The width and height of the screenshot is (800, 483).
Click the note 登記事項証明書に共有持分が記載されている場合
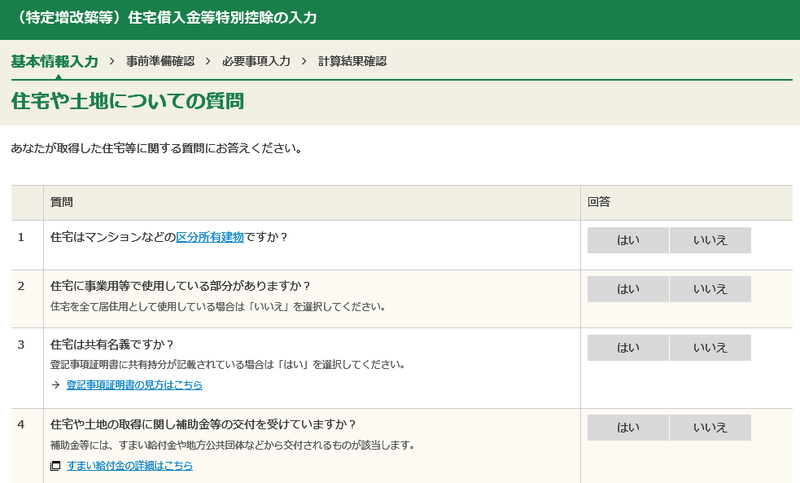coord(228,365)
